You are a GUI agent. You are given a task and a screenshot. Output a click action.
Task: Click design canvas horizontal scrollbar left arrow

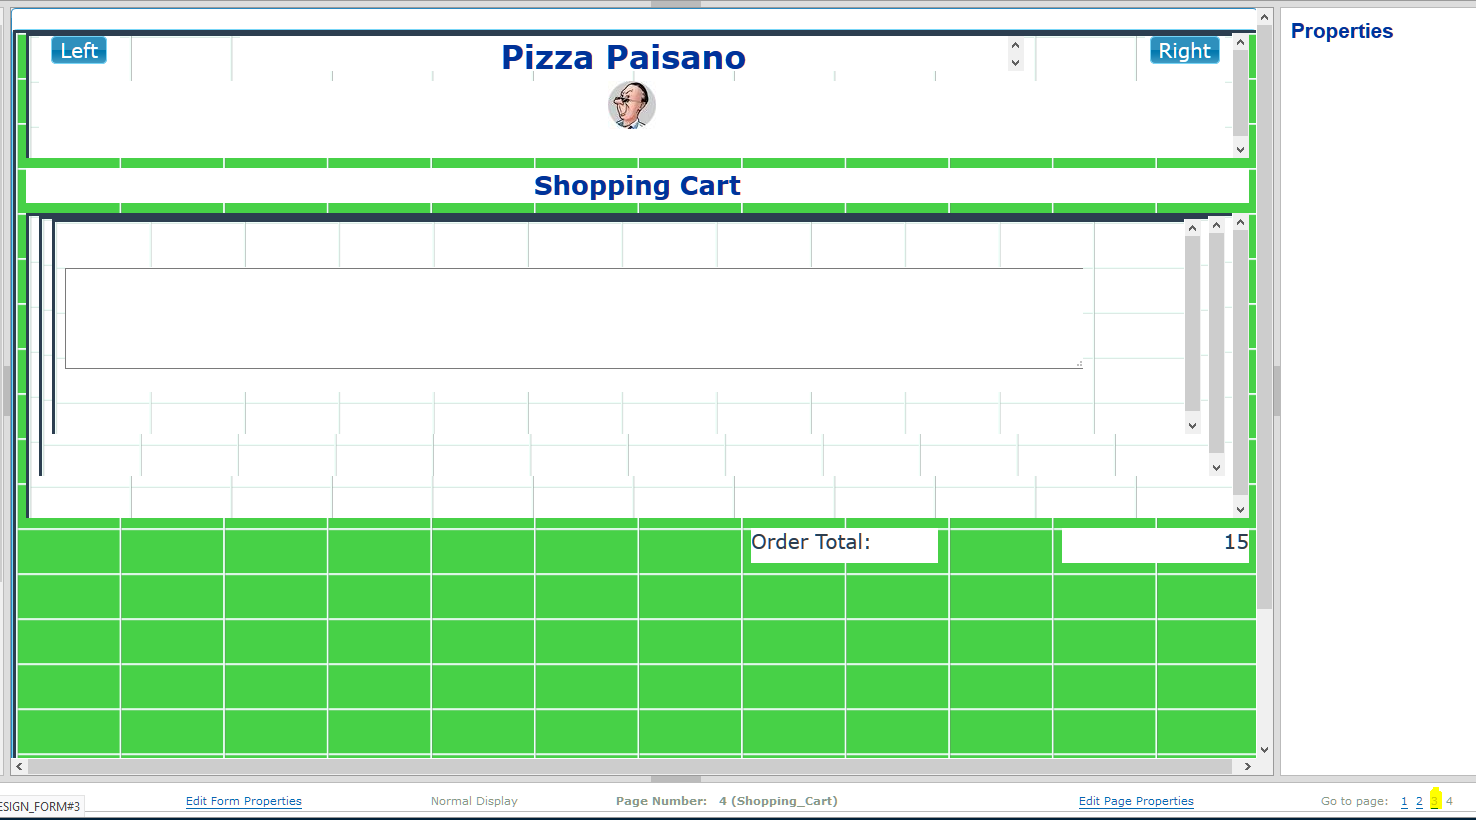coord(19,767)
